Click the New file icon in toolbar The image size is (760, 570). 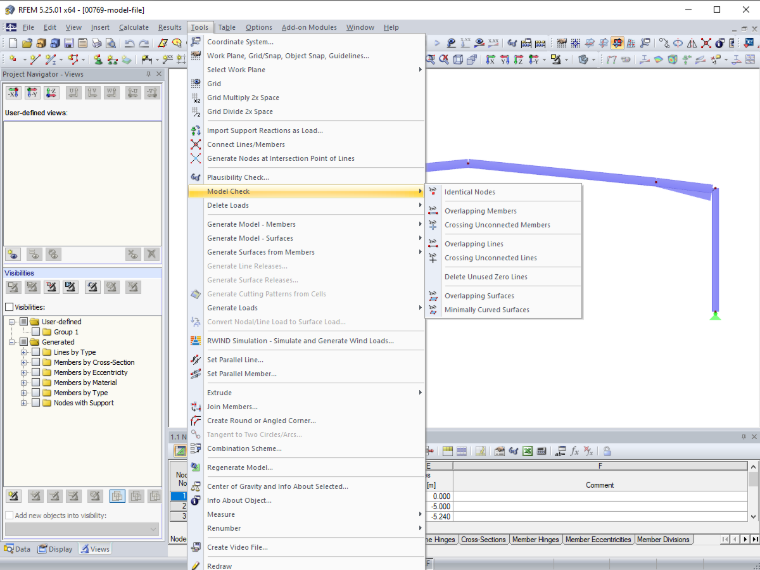[x=13, y=43]
